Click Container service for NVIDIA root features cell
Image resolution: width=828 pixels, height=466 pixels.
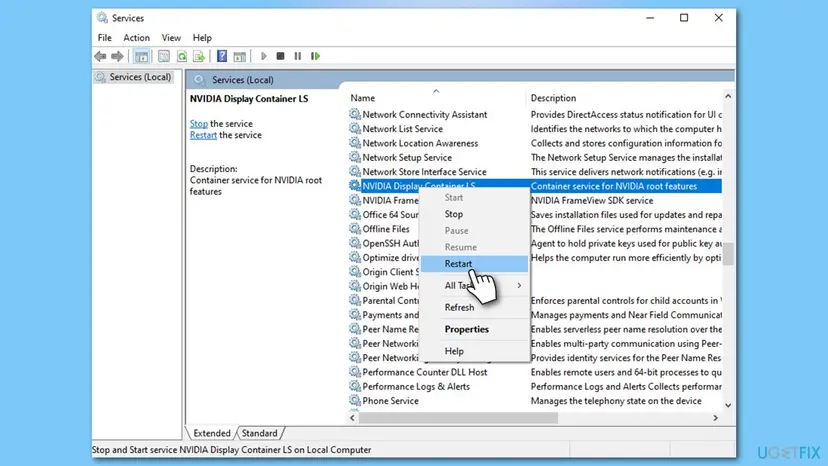coord(614,186)
